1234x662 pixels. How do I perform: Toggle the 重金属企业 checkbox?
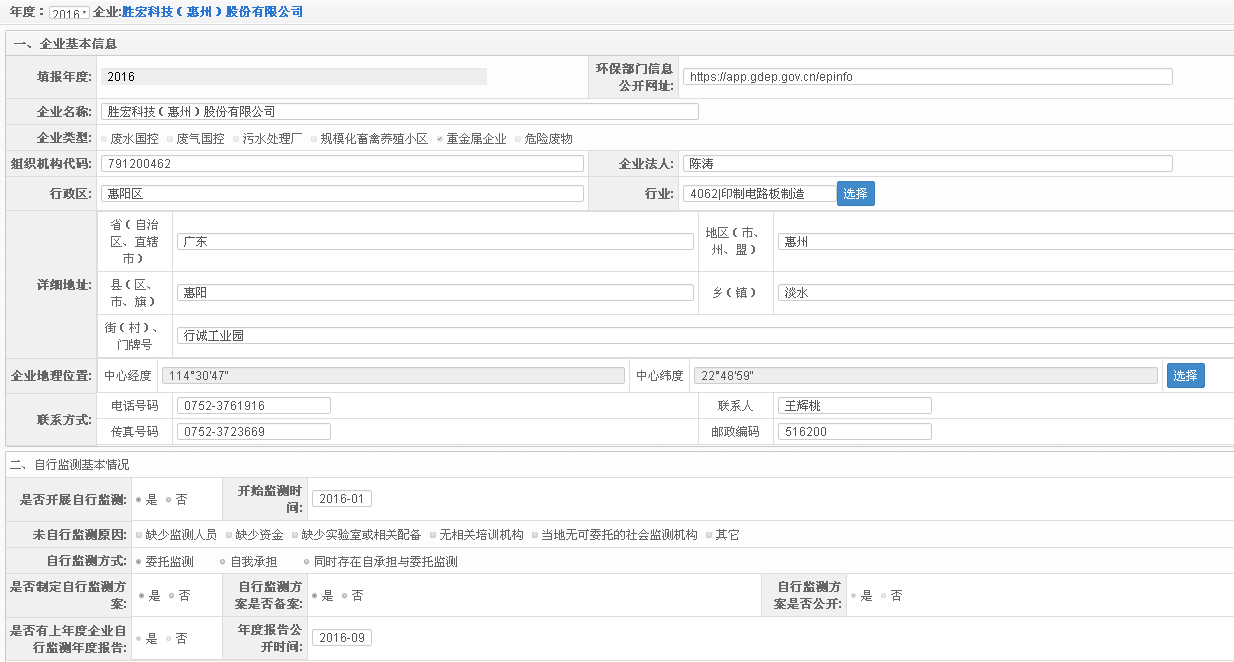coord(440,139)
